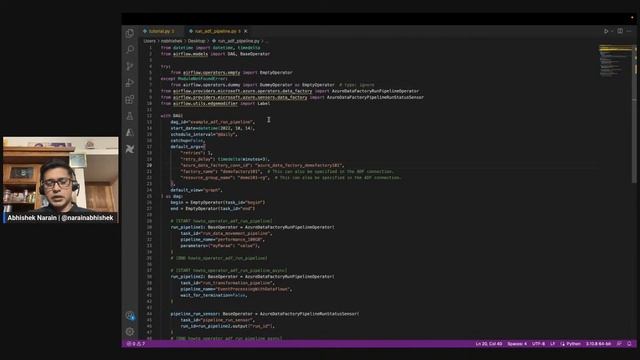
Task: Open the Source Control view
Action: point(130,66)
